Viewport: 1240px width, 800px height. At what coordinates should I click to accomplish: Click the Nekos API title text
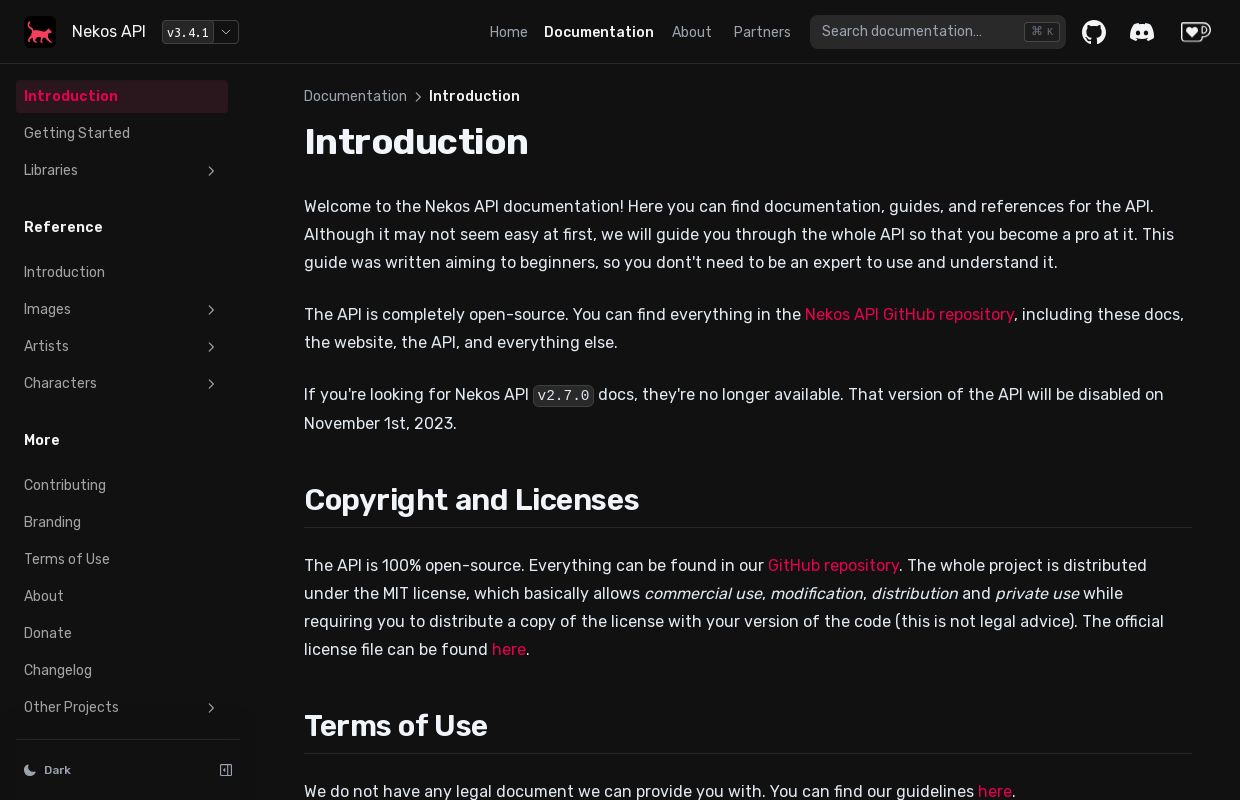coord(109,32)
